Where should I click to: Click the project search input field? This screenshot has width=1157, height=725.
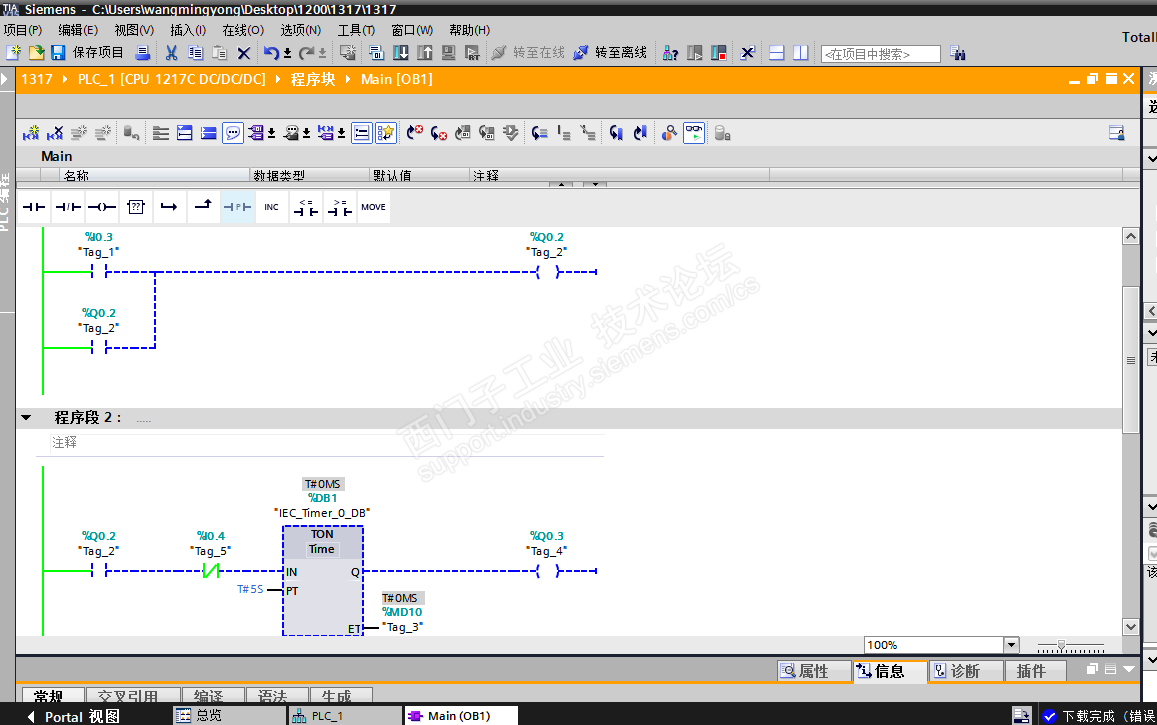[x=880, y=54]
